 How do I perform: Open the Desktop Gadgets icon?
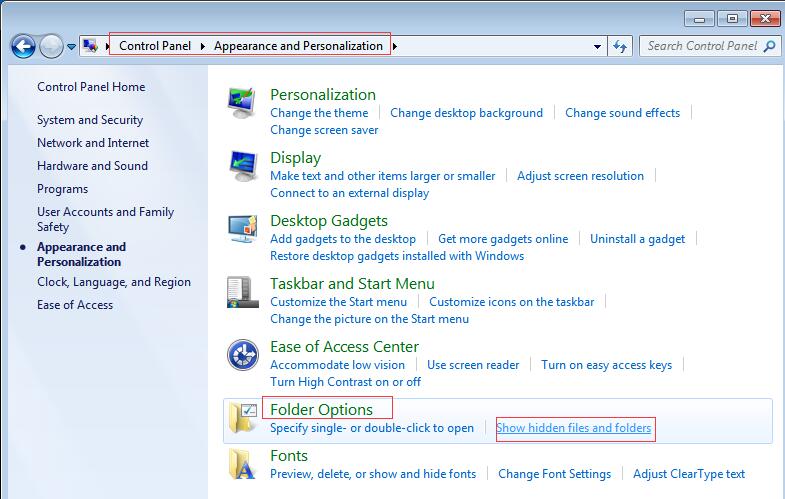pyautogui.click(x=243, y=229)
